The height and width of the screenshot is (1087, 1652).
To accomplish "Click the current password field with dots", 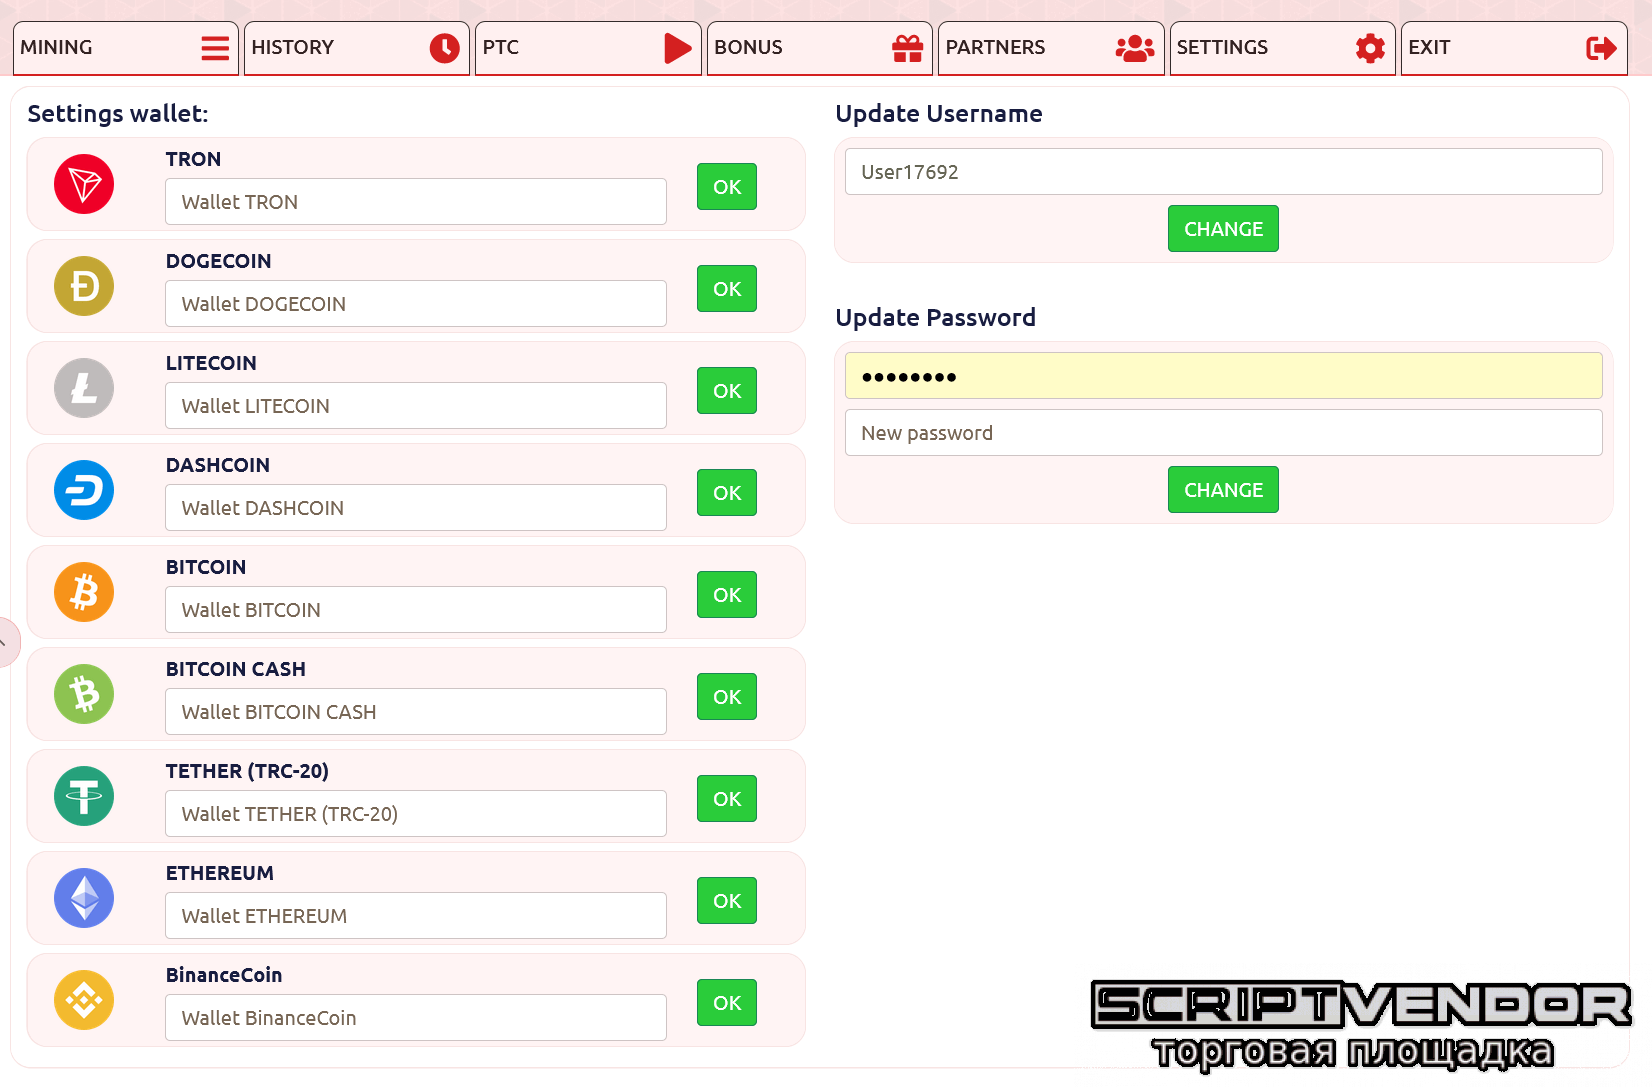I will coord(1224,376).
